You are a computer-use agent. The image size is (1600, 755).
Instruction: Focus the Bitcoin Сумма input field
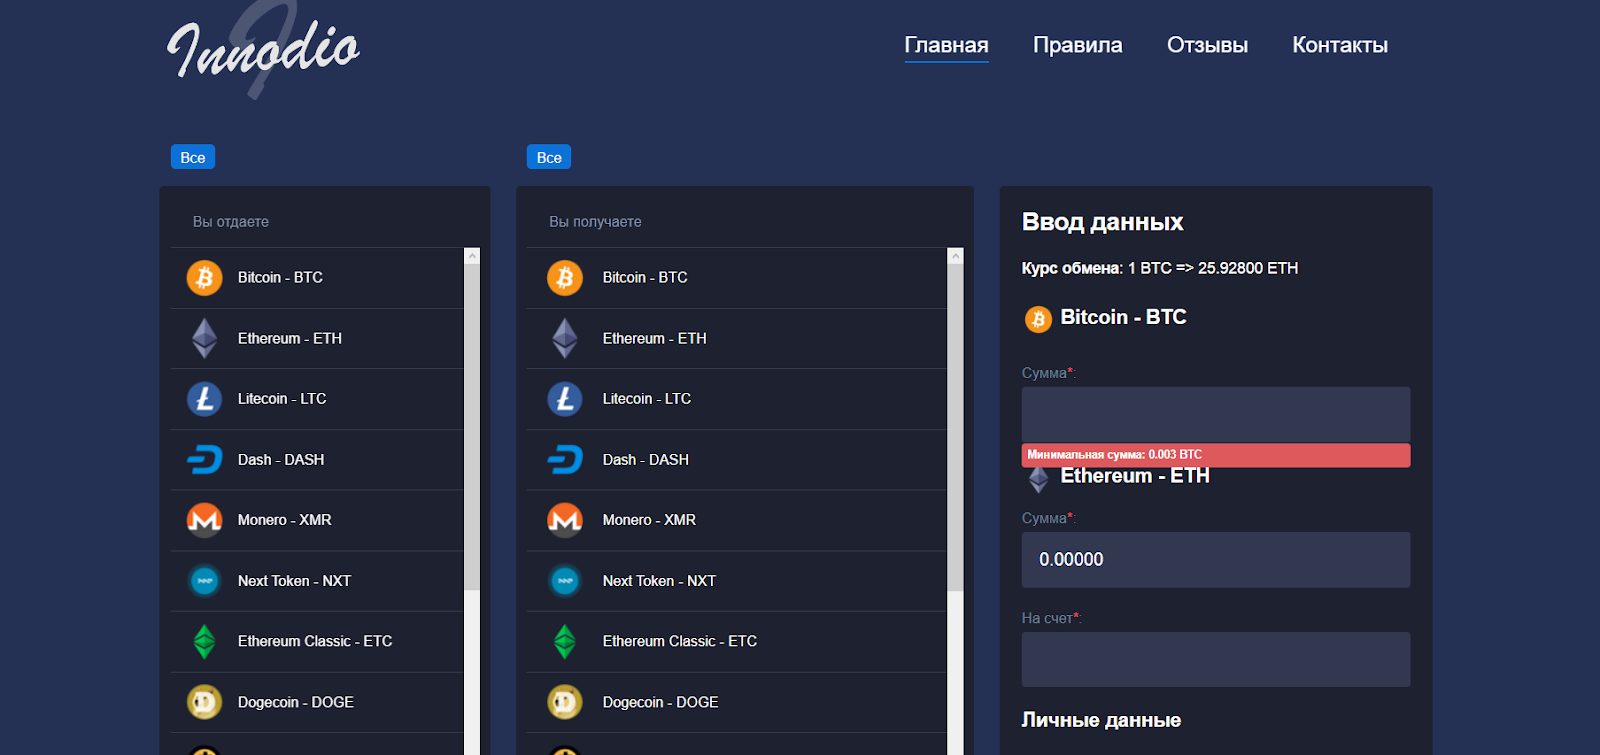pyautogui.click(x=1216, y=414)
